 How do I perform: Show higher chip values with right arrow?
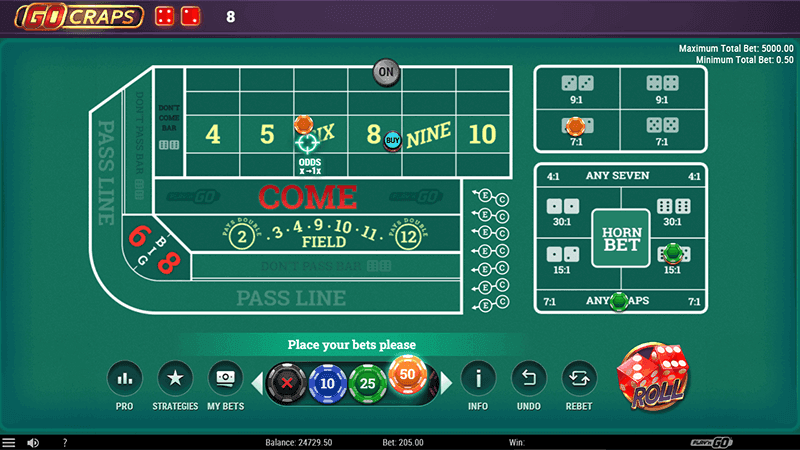click(446, 383)
